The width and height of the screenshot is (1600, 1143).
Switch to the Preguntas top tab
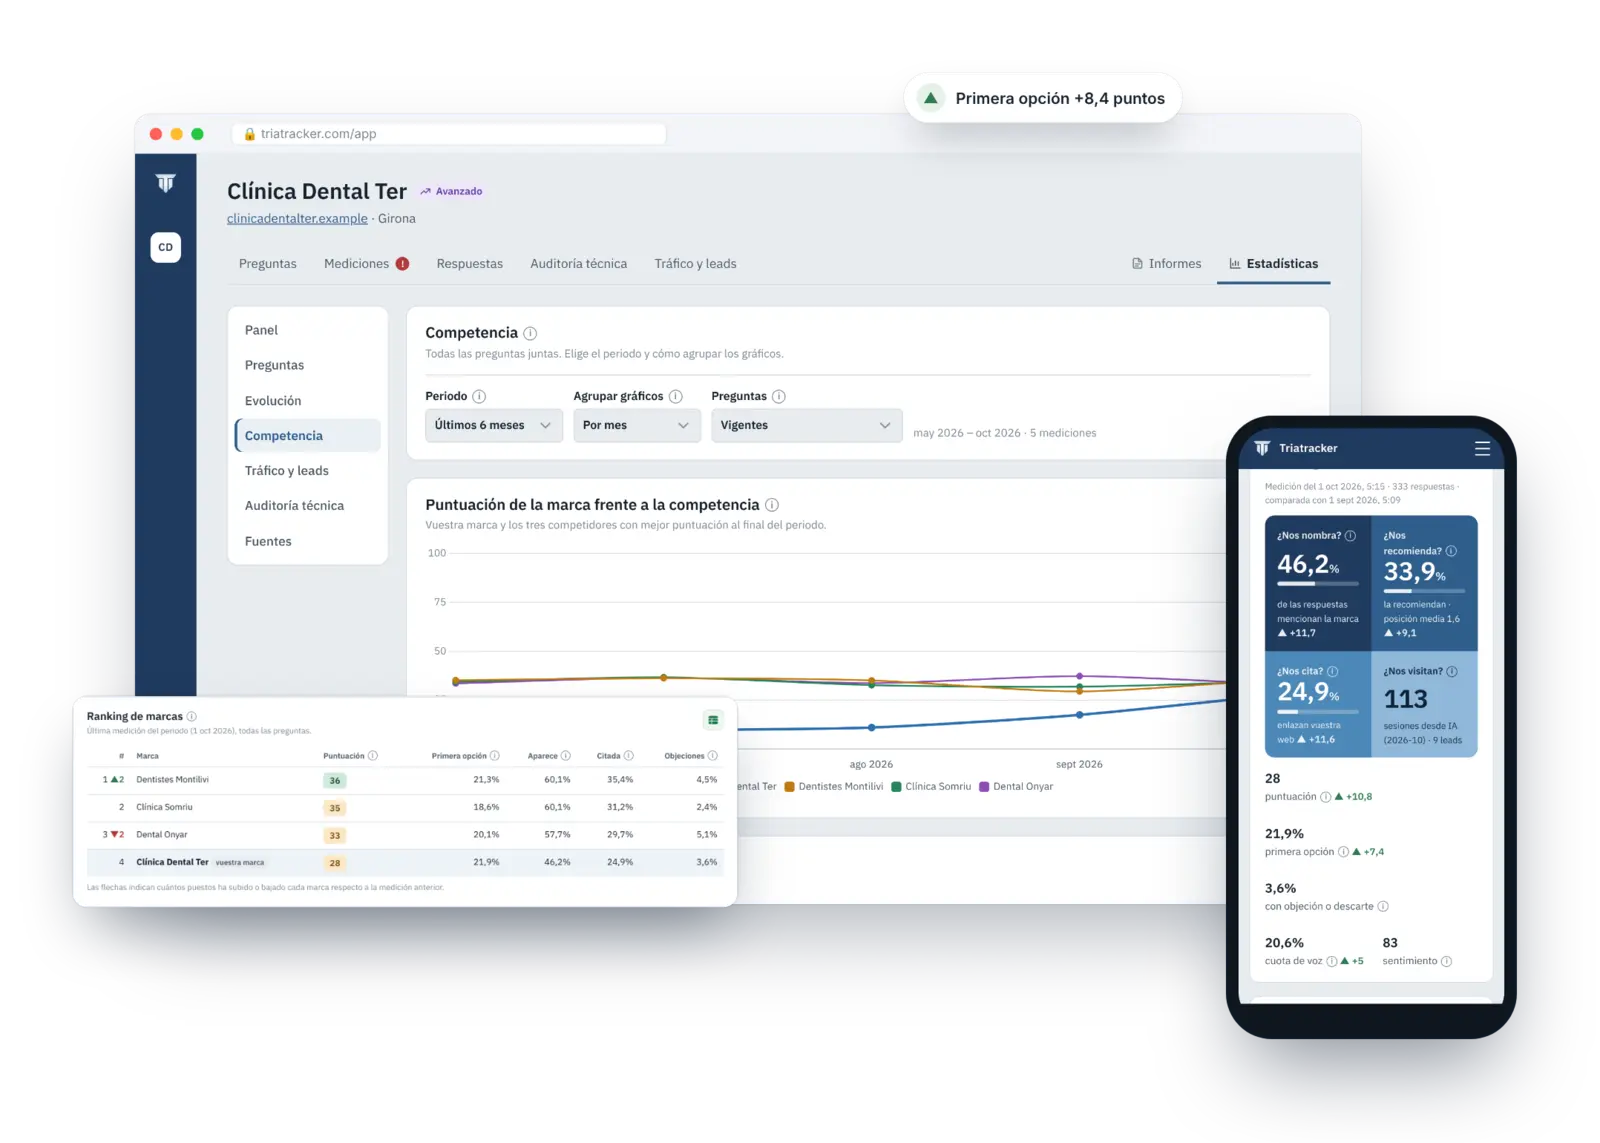pyautogui.click(x=268, y=264)
